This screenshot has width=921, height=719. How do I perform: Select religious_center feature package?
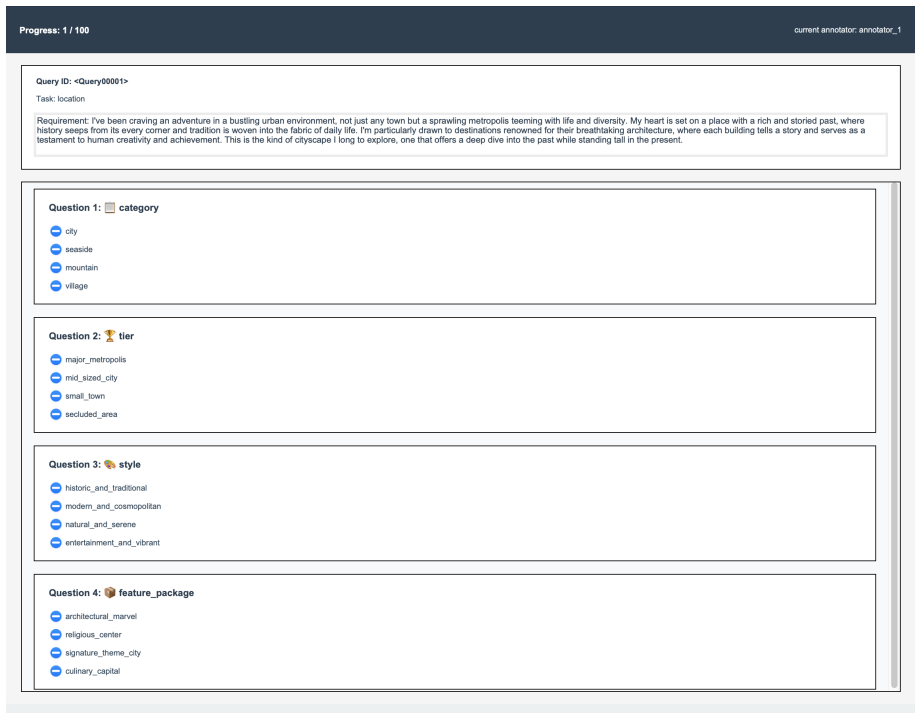56,634
